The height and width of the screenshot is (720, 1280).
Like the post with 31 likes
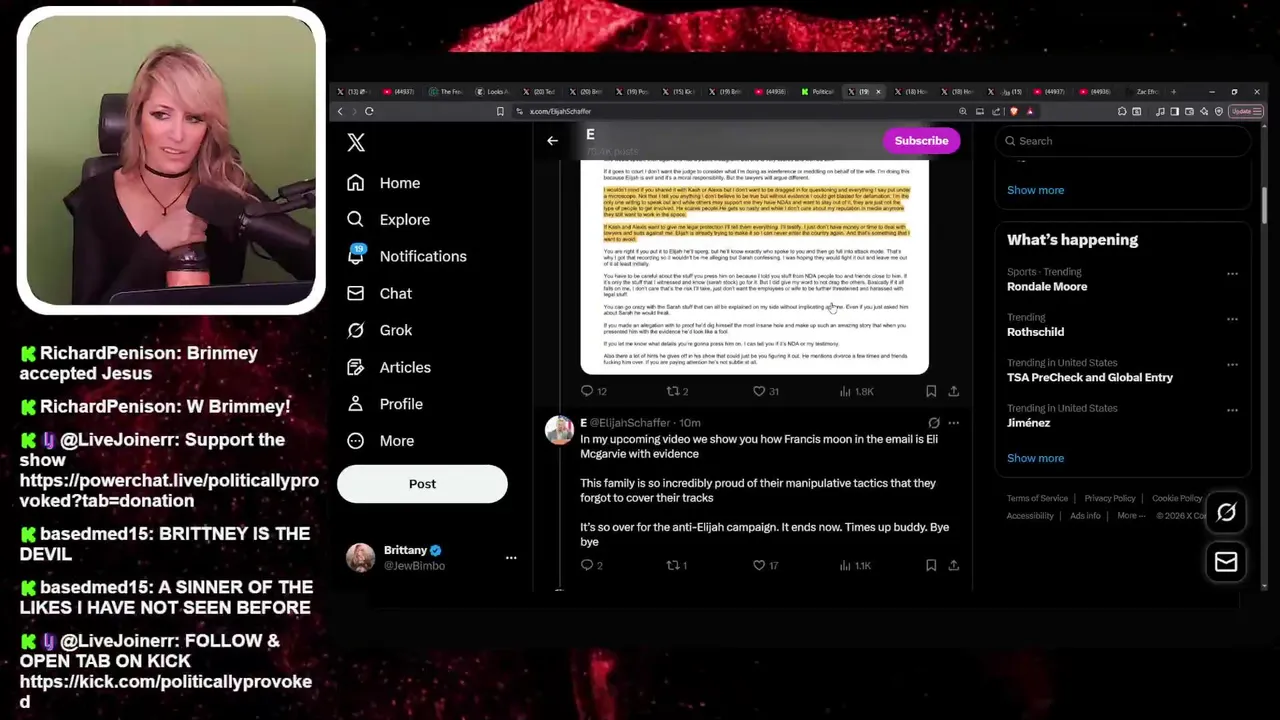(x=766, y=391)
